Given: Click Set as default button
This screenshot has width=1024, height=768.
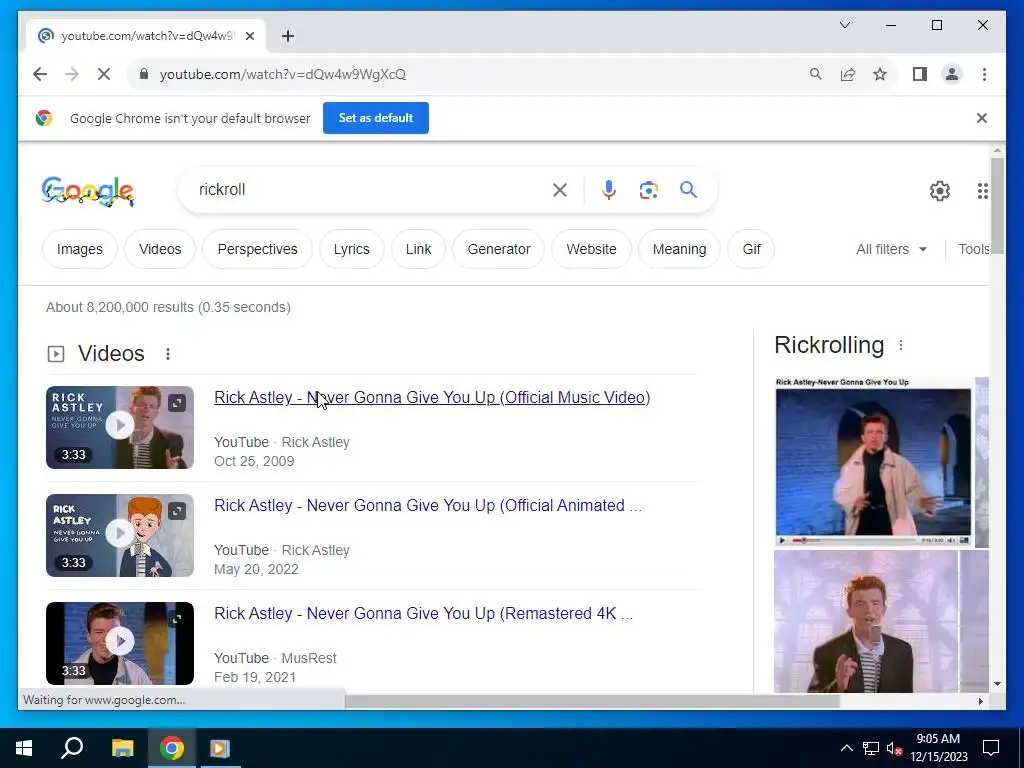Looking at the screenshot, I should pos(376,118).
